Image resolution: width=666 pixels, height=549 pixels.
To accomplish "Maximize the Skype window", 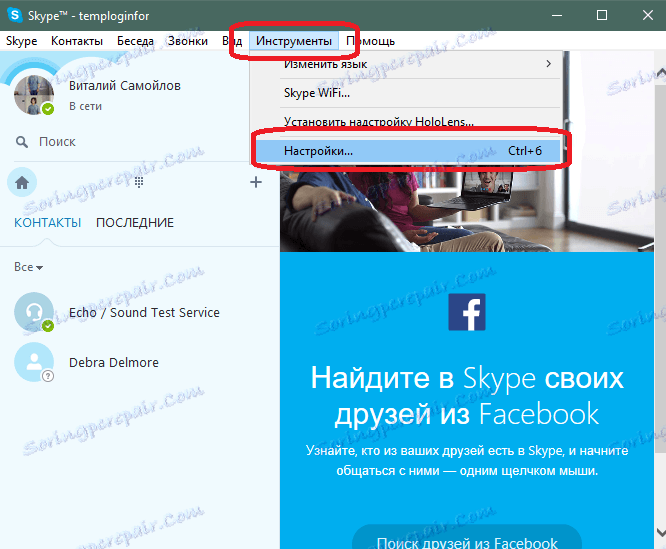I will point(601,15).
